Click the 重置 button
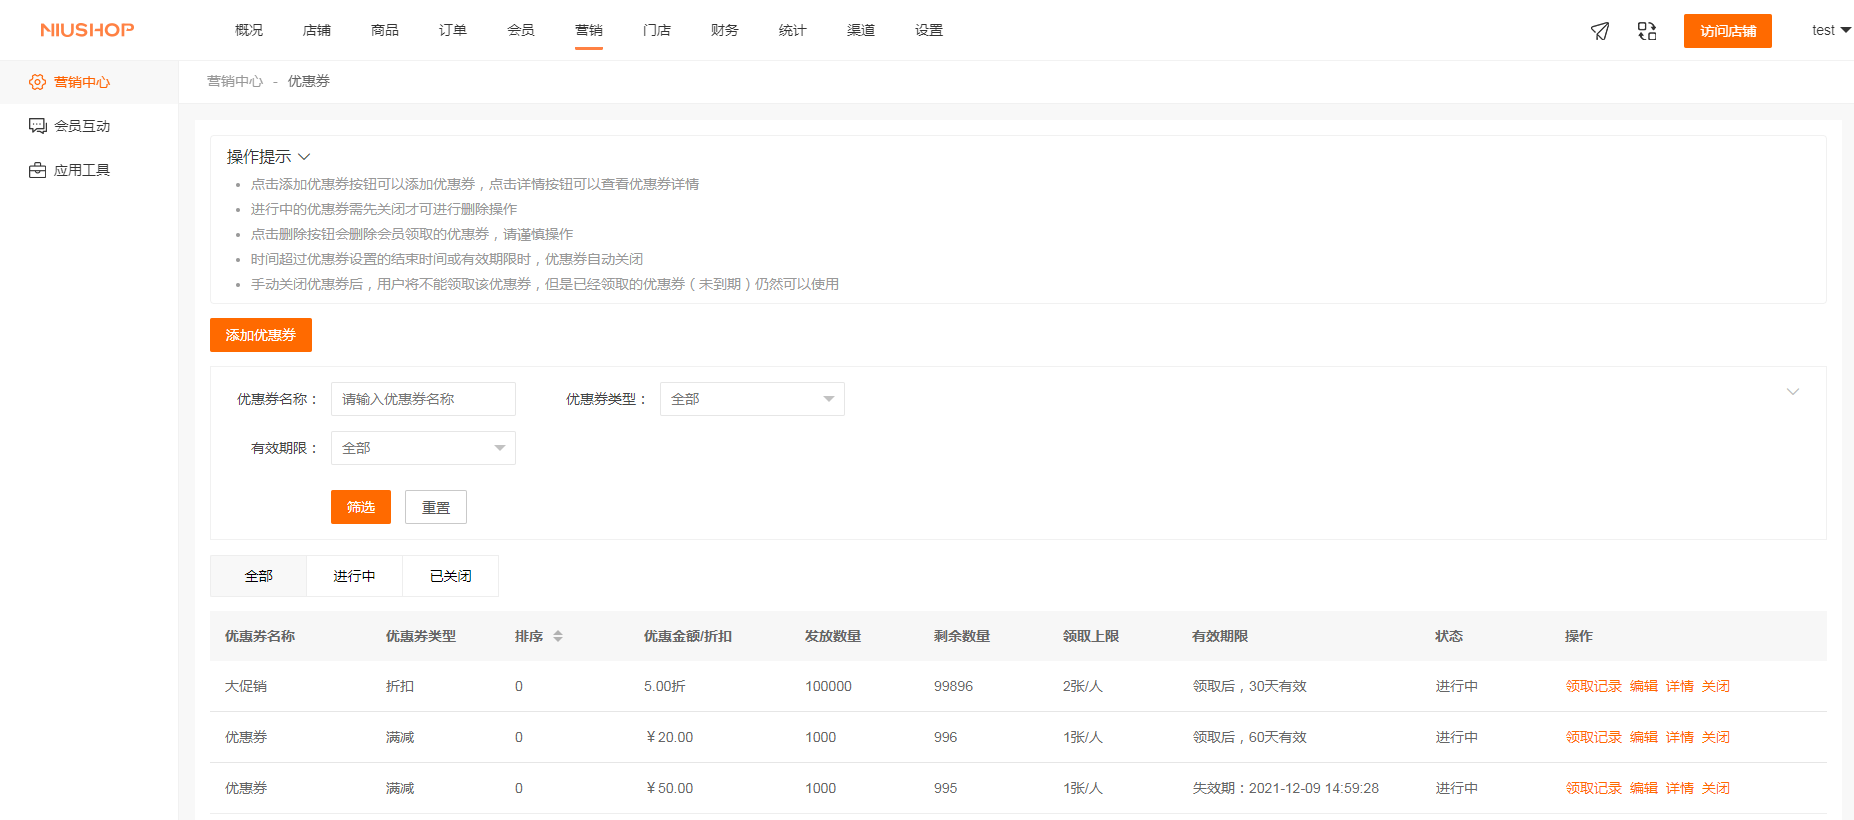The image size is (1854, 820). [436, 507]
